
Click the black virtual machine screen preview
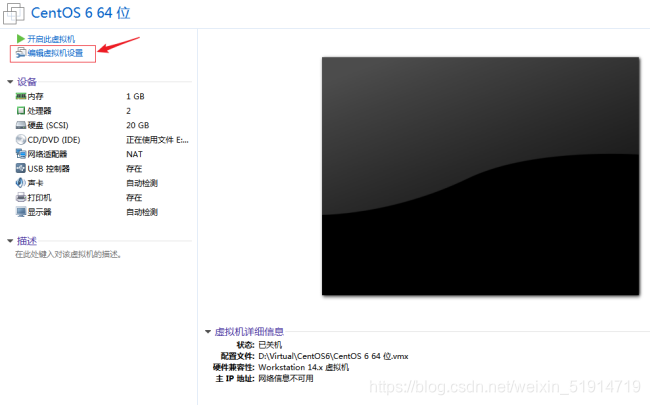(x=480, y=176)
